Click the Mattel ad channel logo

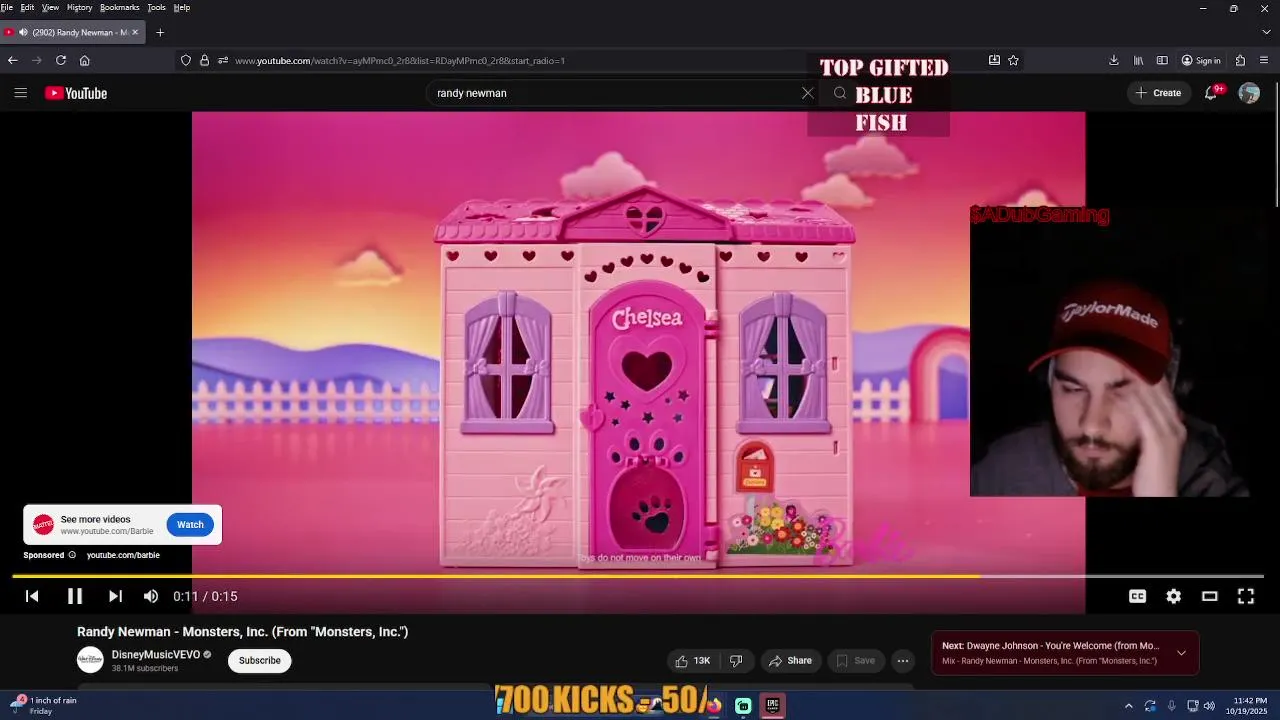[x=43, y=525]
